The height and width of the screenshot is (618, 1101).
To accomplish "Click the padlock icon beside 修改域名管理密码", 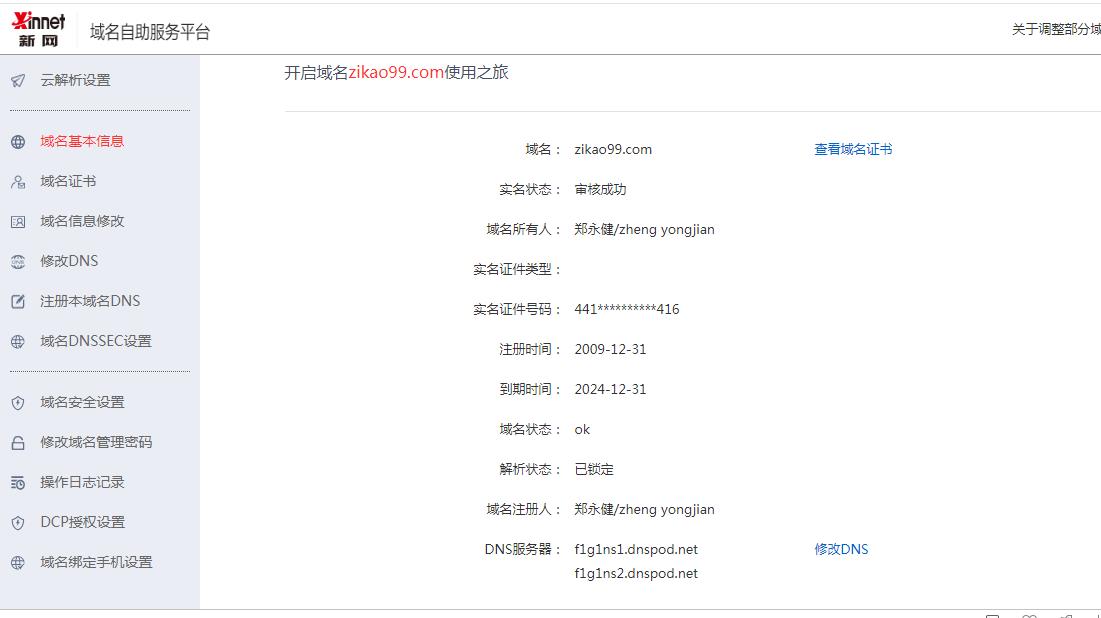I will (18, 443).
